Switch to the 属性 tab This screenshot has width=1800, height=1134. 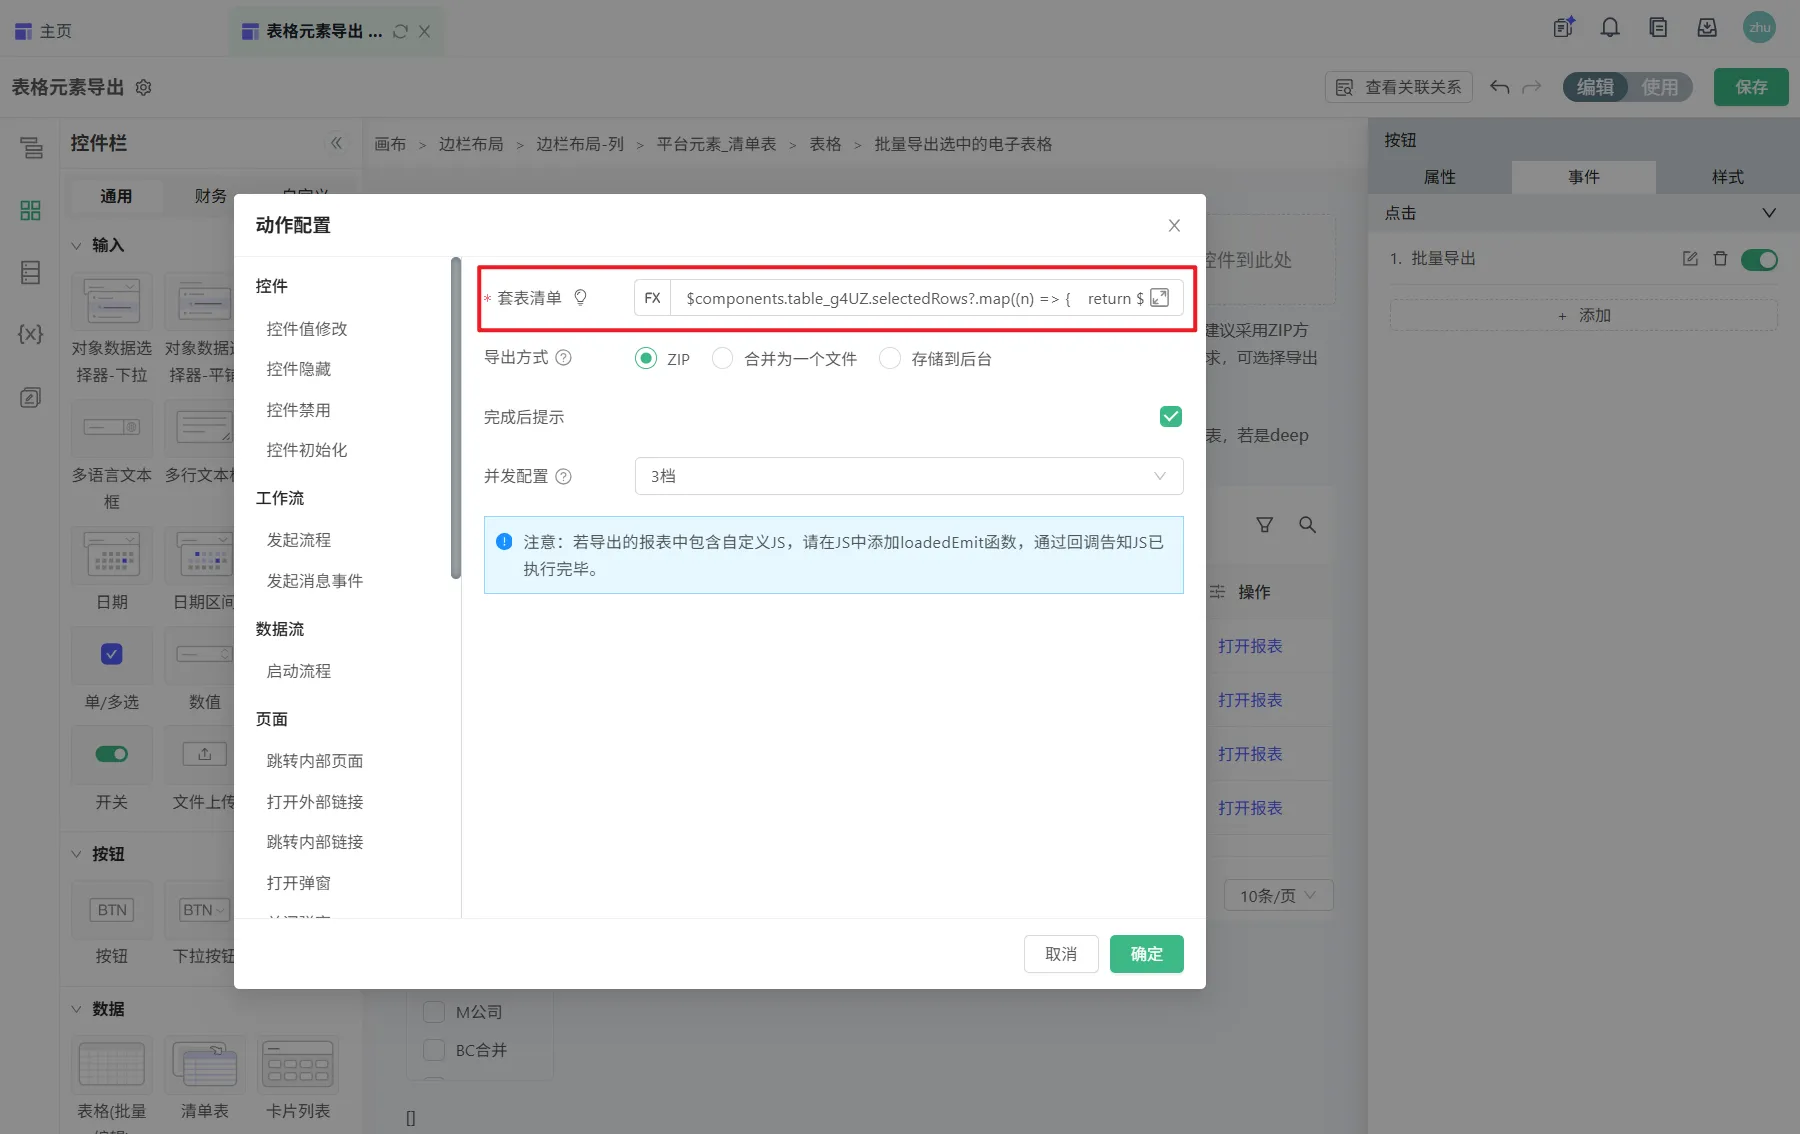point(1440,177)
